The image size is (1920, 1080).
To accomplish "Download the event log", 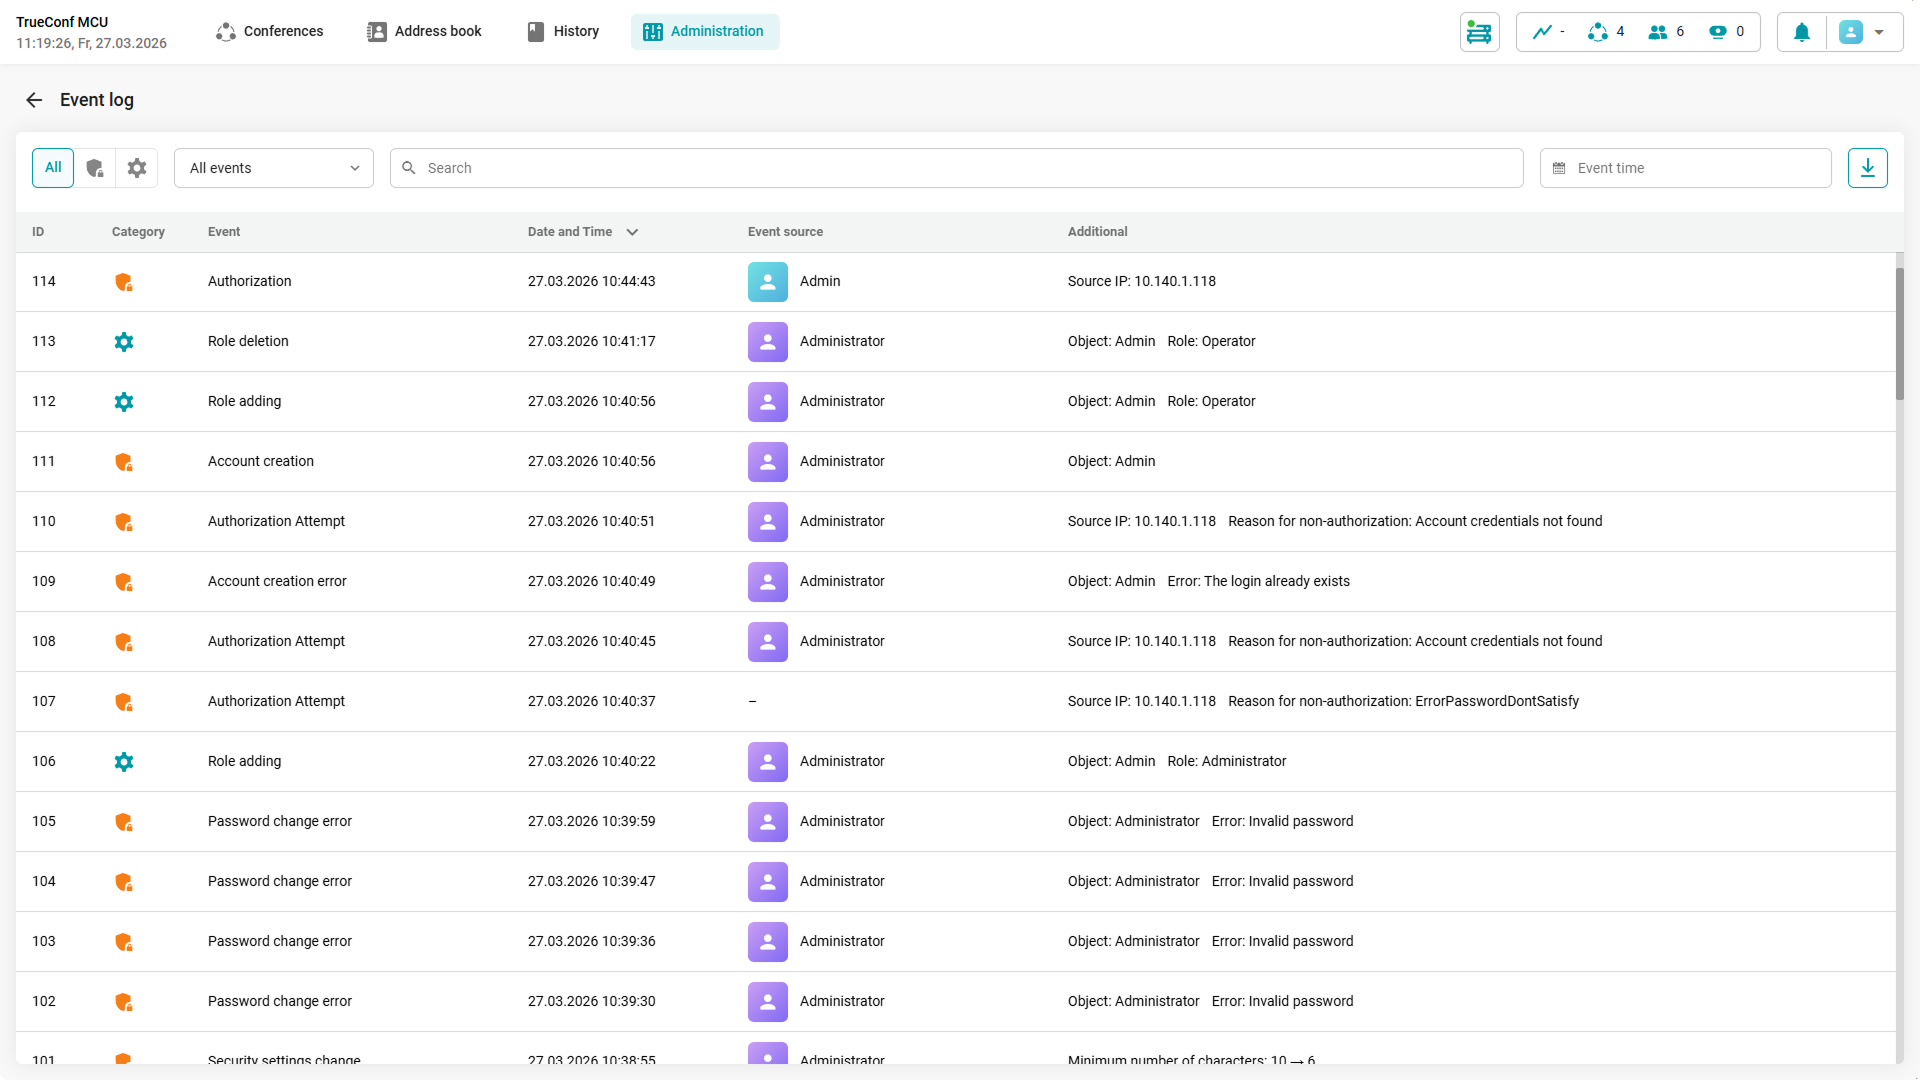I will point(1867,168).
